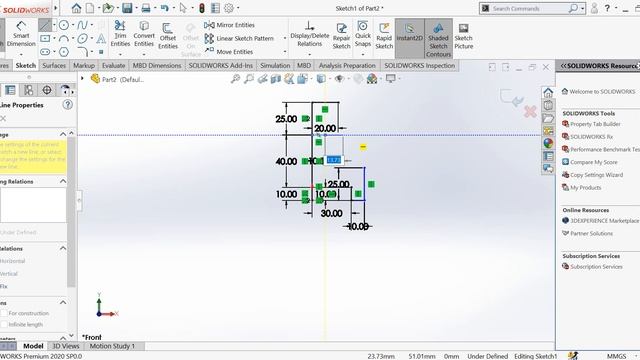Collapse the Options section chevron

pyautogui.click(x=63, y=302)
